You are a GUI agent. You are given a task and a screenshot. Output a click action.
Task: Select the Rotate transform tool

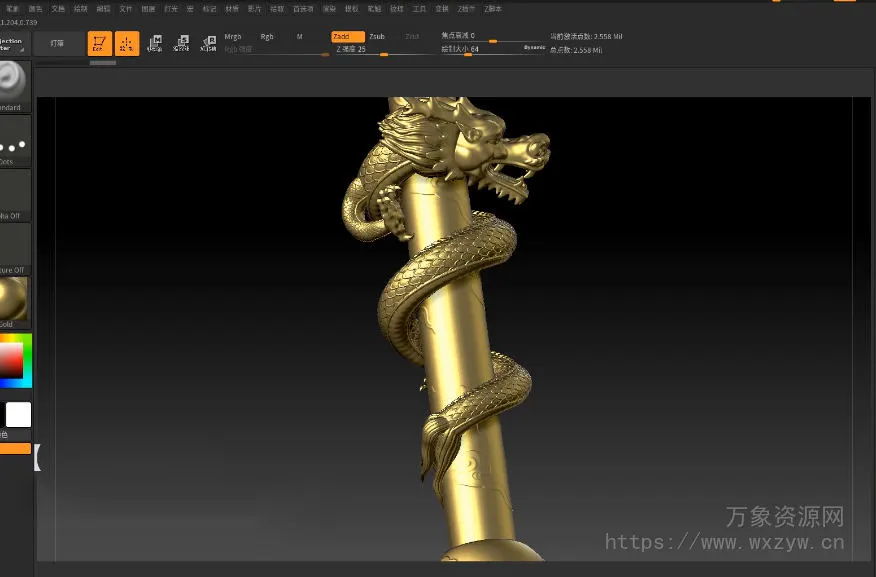click(208, 43)
